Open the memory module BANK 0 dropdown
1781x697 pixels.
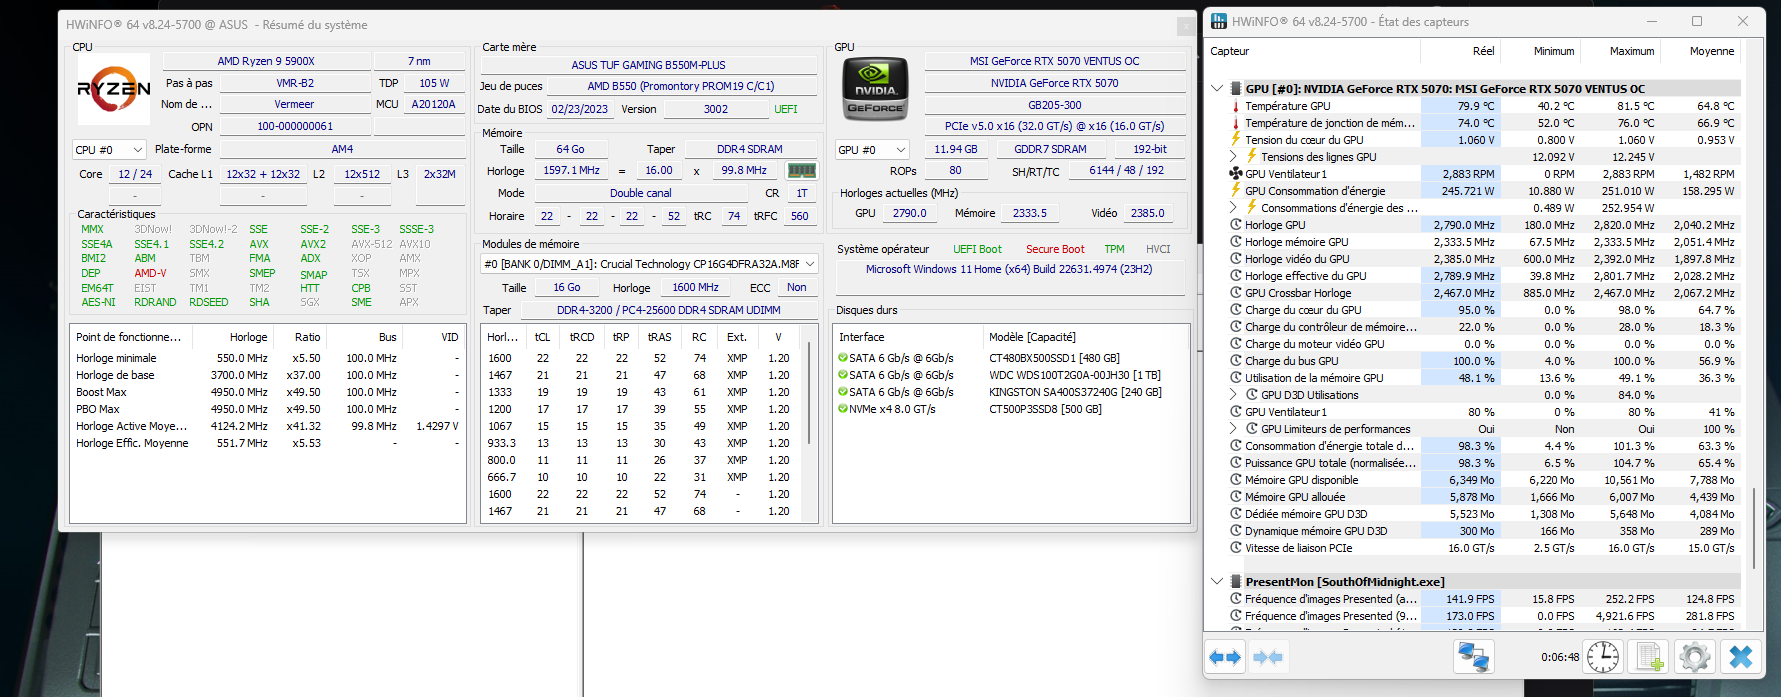pos(649,264)
